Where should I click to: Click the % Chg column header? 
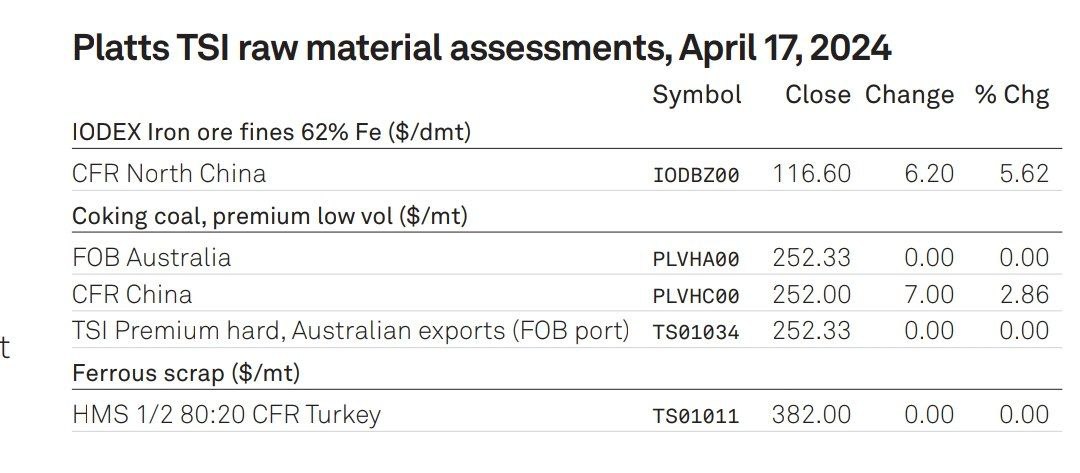tap(1012, 95)
